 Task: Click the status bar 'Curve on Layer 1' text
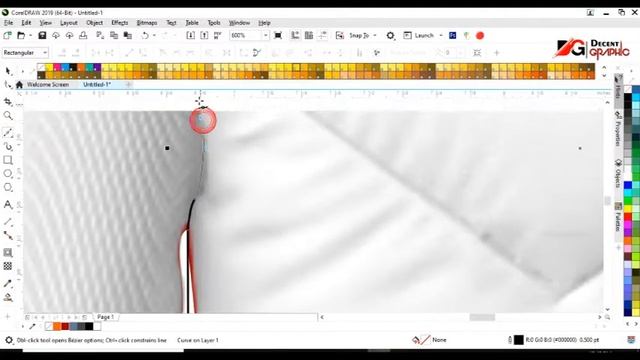198,340
